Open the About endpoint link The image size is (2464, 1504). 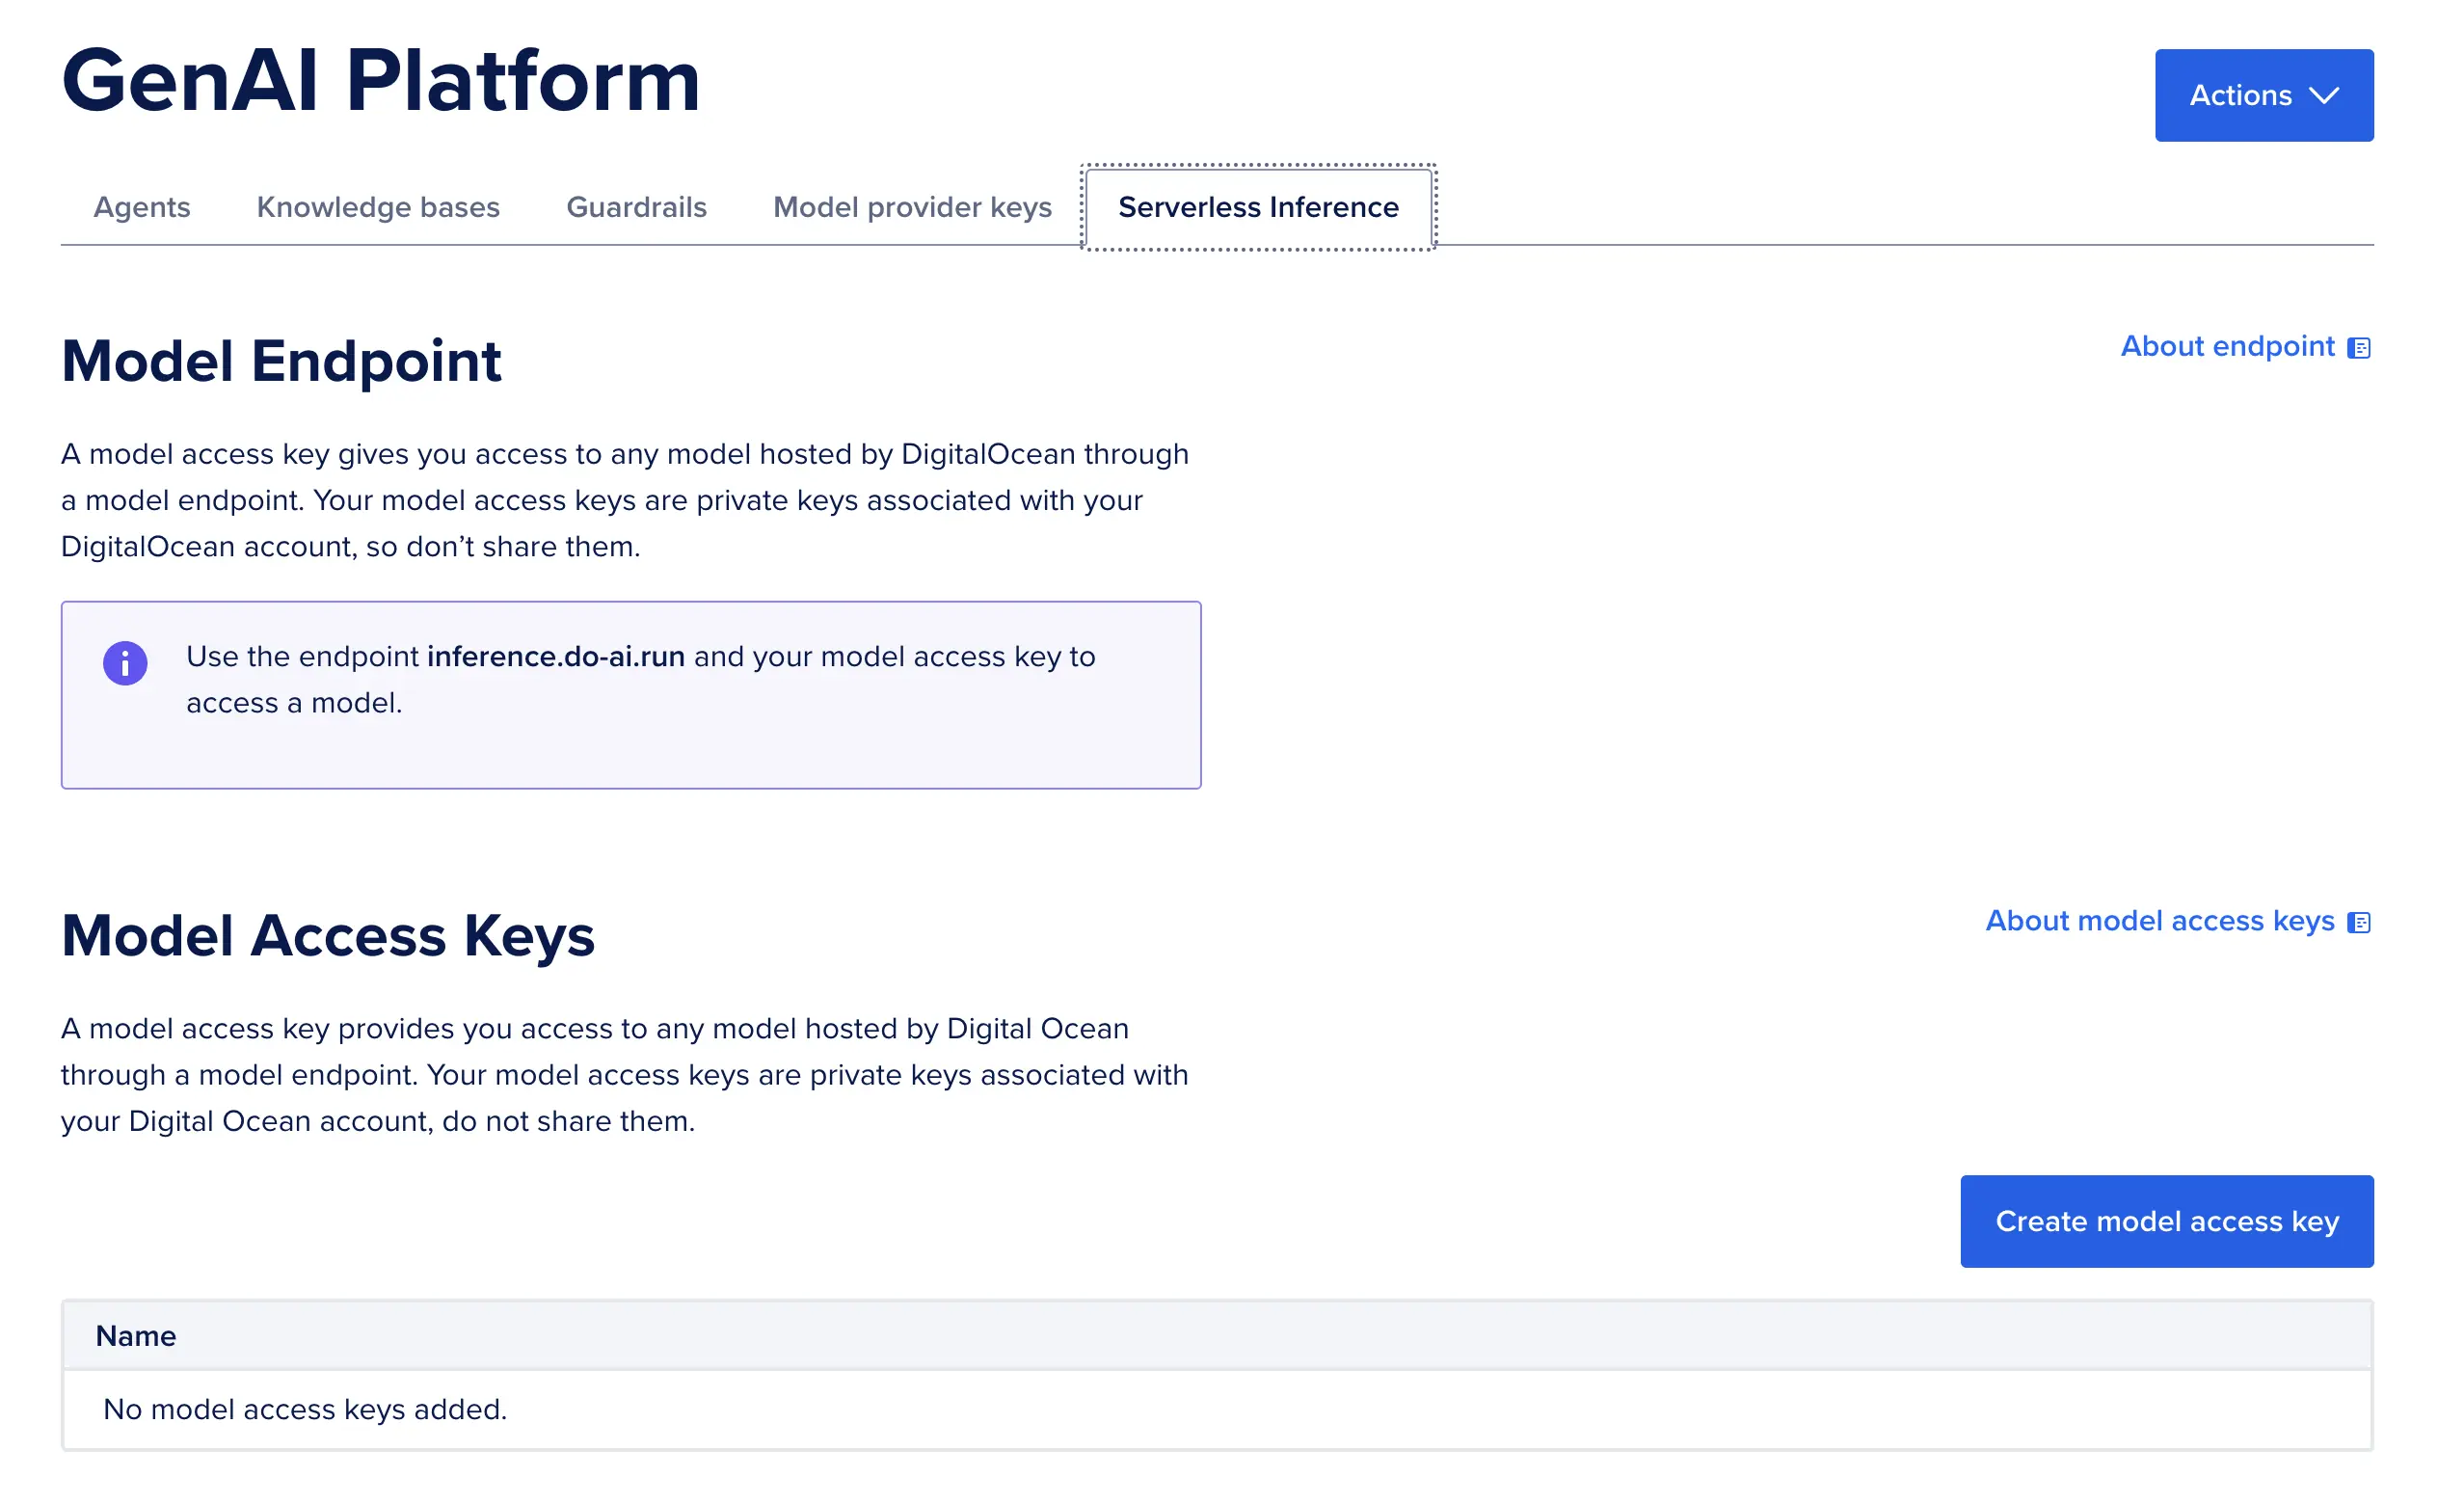[2227, 346]
